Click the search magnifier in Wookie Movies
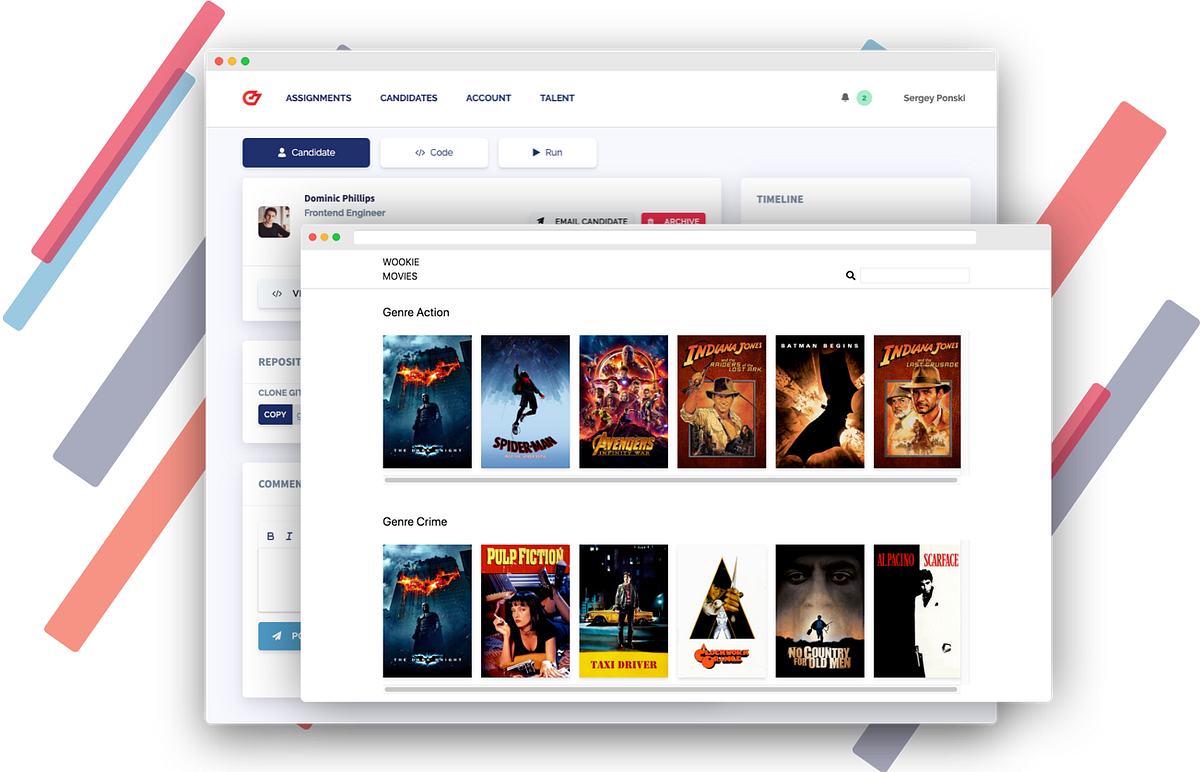The height and width of the screenshot is (772, 1200). pos(849,274)
